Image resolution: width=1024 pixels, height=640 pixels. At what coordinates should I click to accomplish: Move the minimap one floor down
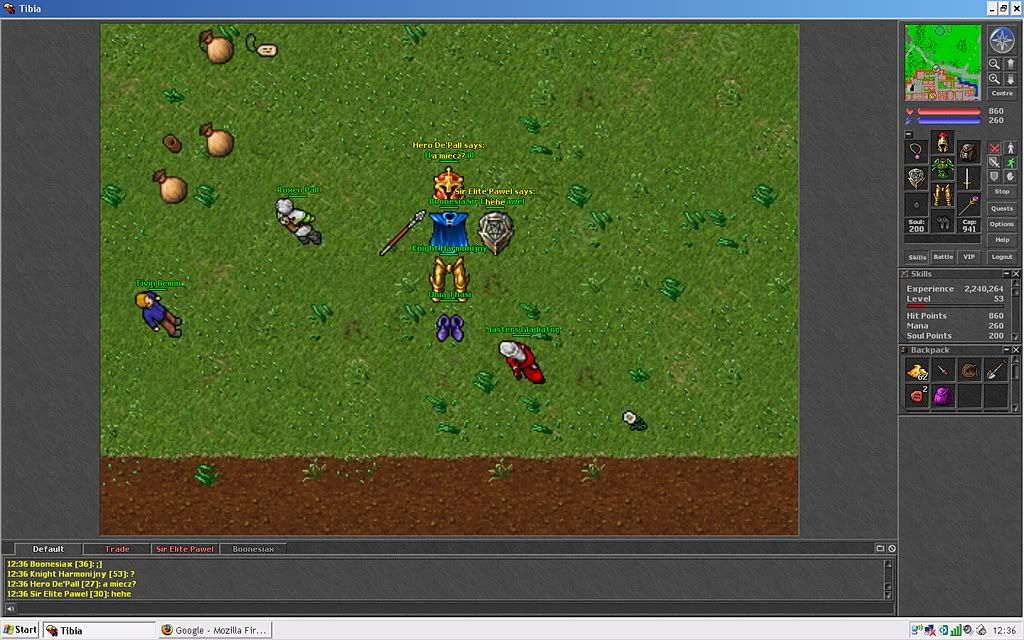pyautogui.click(x=1010, y=79)
